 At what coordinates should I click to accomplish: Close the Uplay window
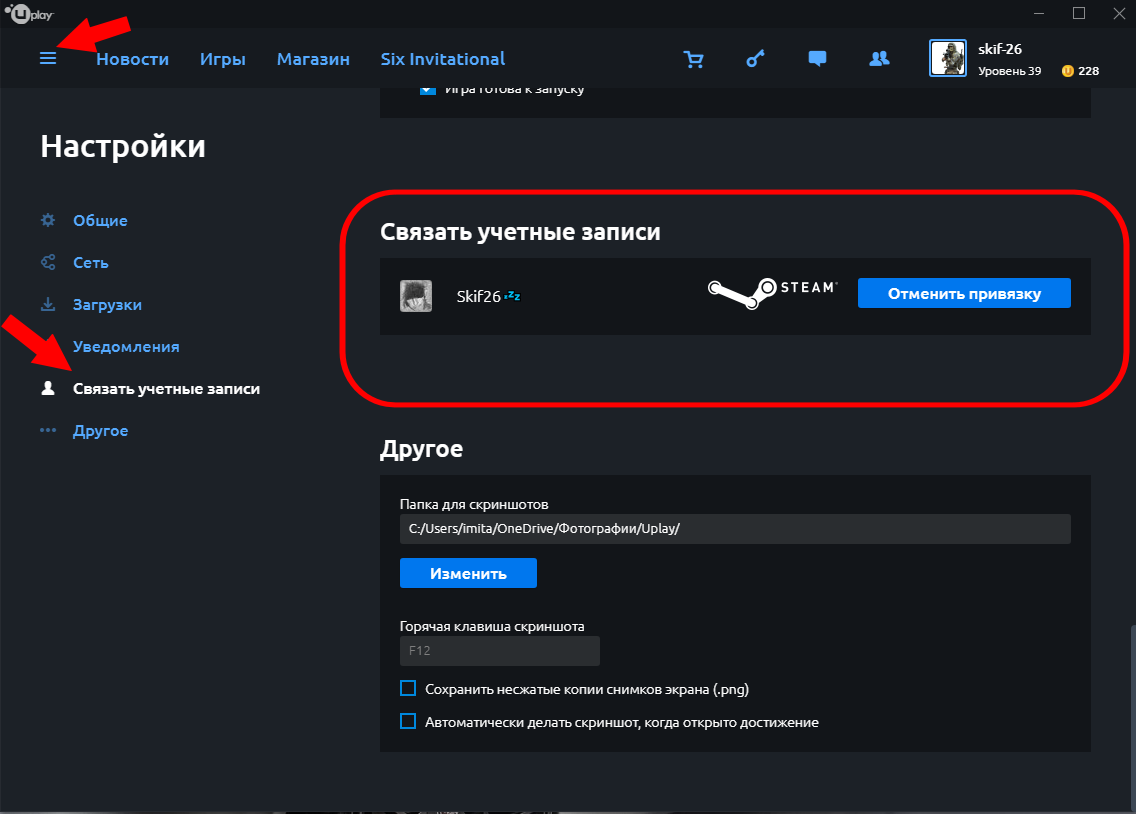1119,14
